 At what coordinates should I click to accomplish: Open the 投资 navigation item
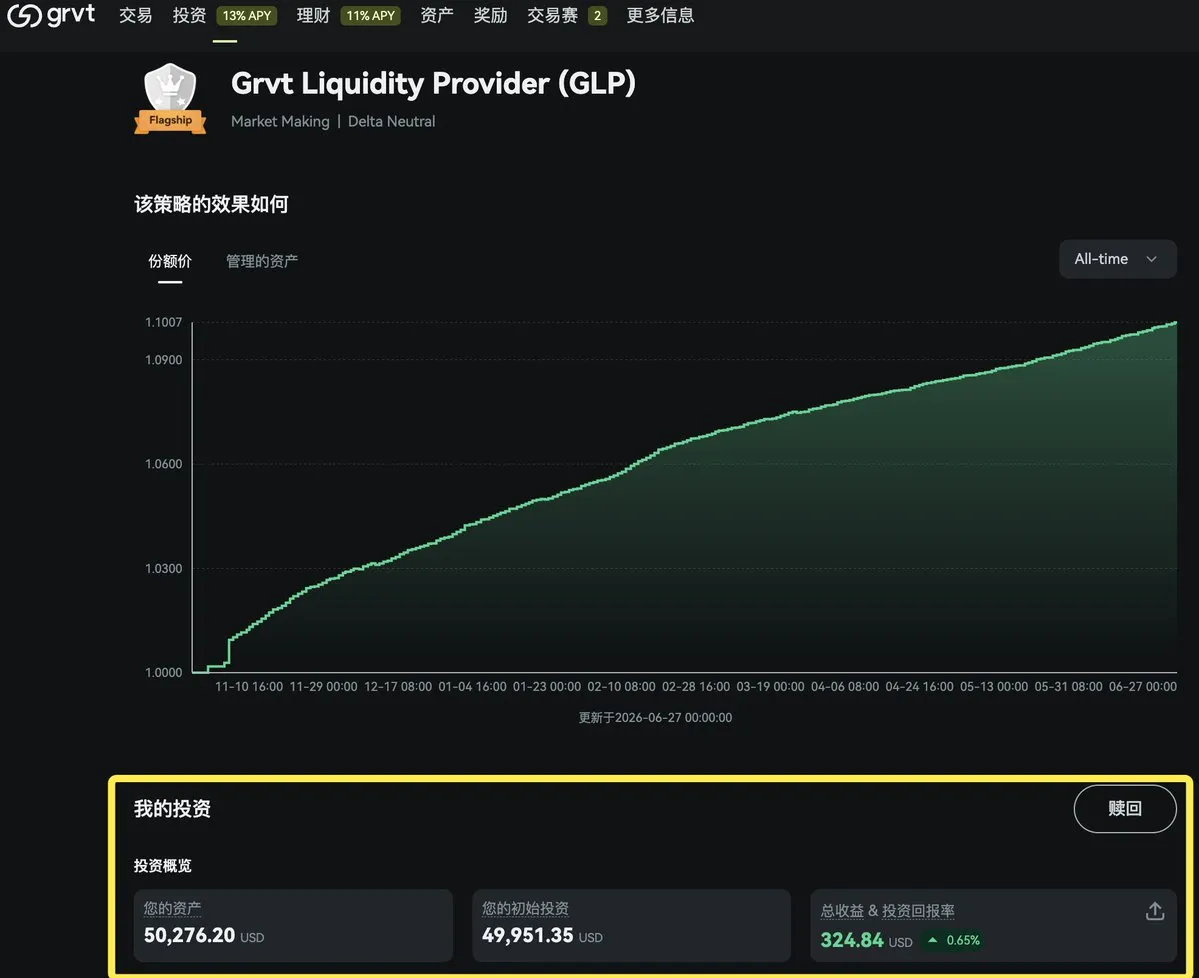[x=189, y=15]
